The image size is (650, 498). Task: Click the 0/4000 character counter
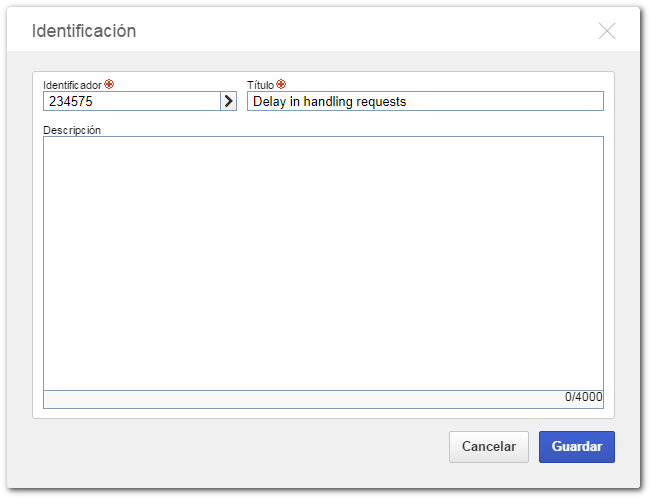pos(583,397)
